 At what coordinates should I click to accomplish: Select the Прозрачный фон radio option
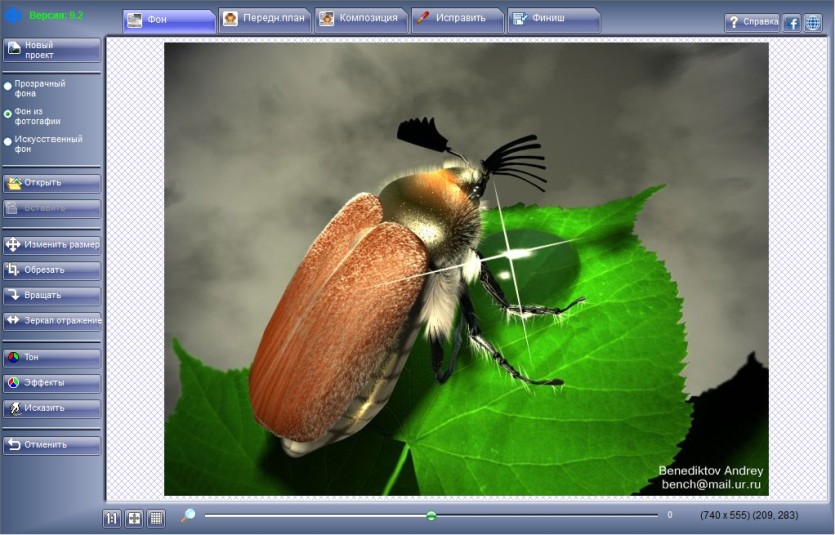pos(7,86)
